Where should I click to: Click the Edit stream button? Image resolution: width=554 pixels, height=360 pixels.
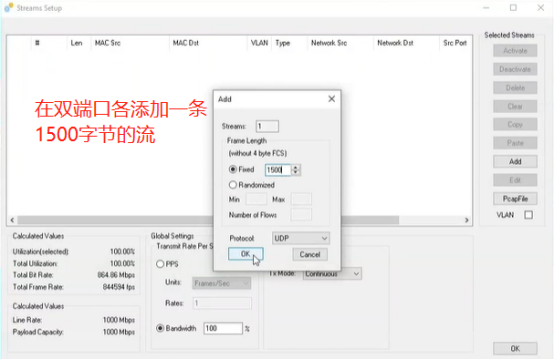[515, 180]
